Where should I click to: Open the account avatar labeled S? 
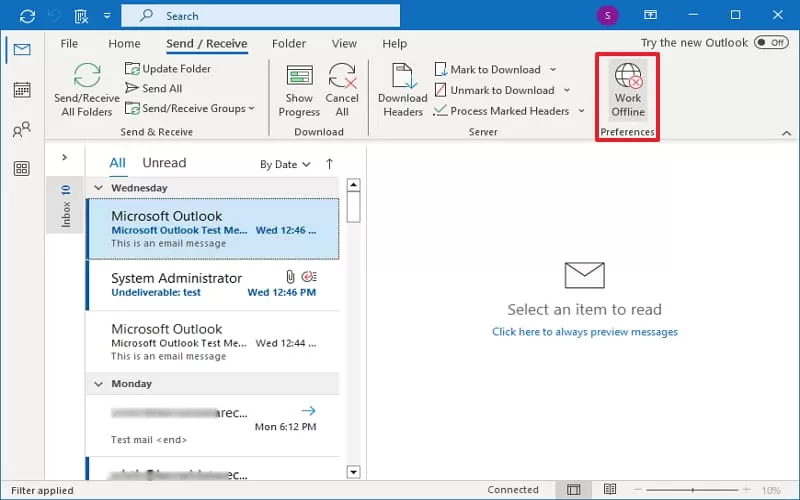click(607, 15)
